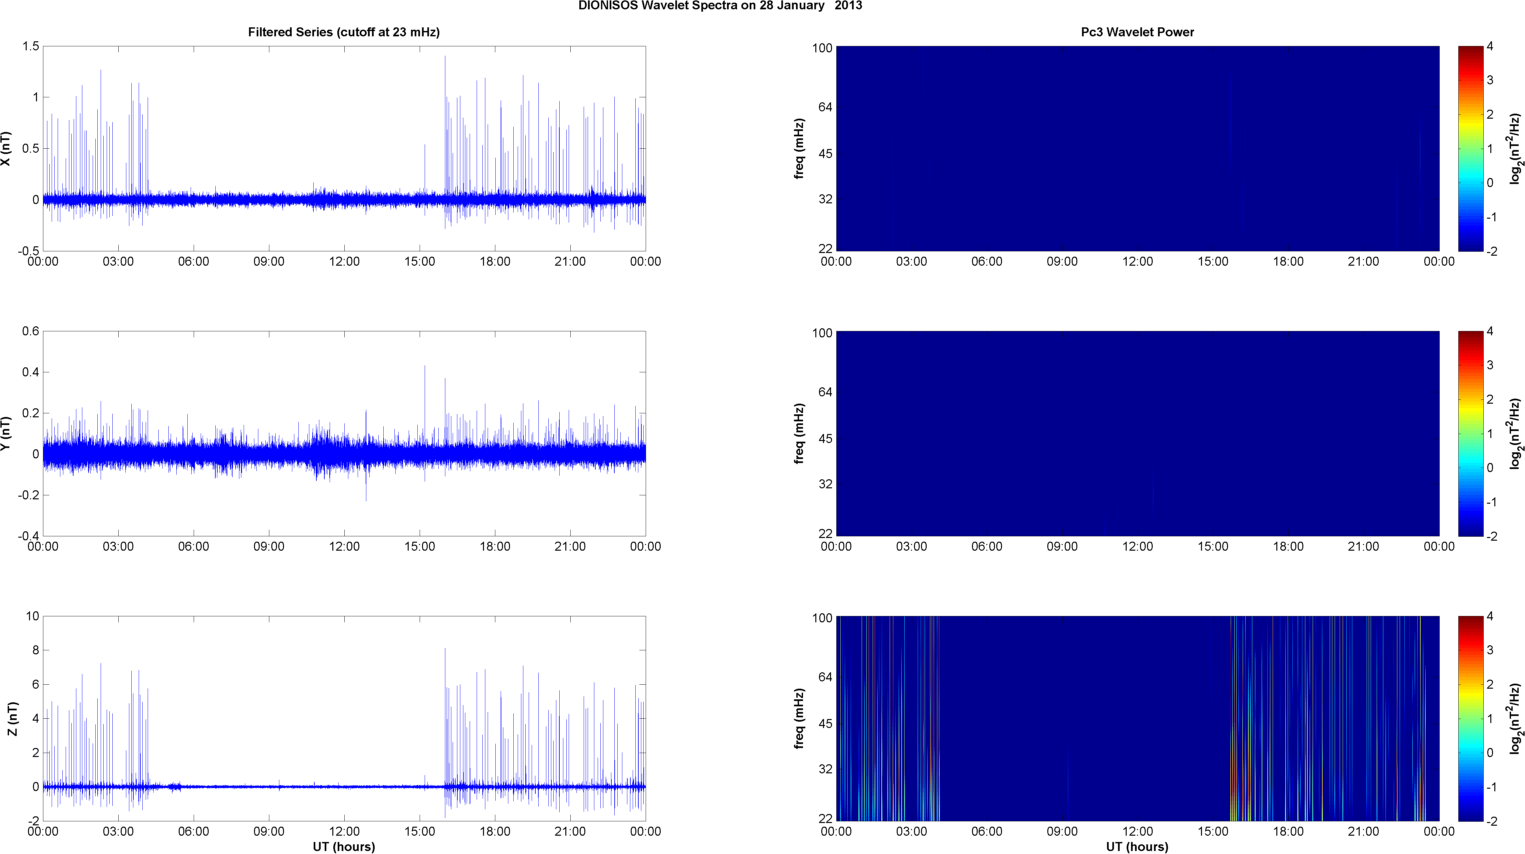This screenshot has width=1525, height=854.
Task: Click the 64 frequency tick of top spectrogram
Action: click(x=825, y=107)
